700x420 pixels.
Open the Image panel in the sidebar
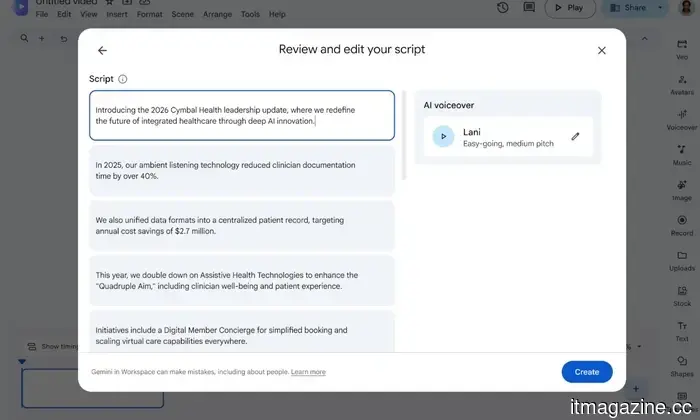682,190
